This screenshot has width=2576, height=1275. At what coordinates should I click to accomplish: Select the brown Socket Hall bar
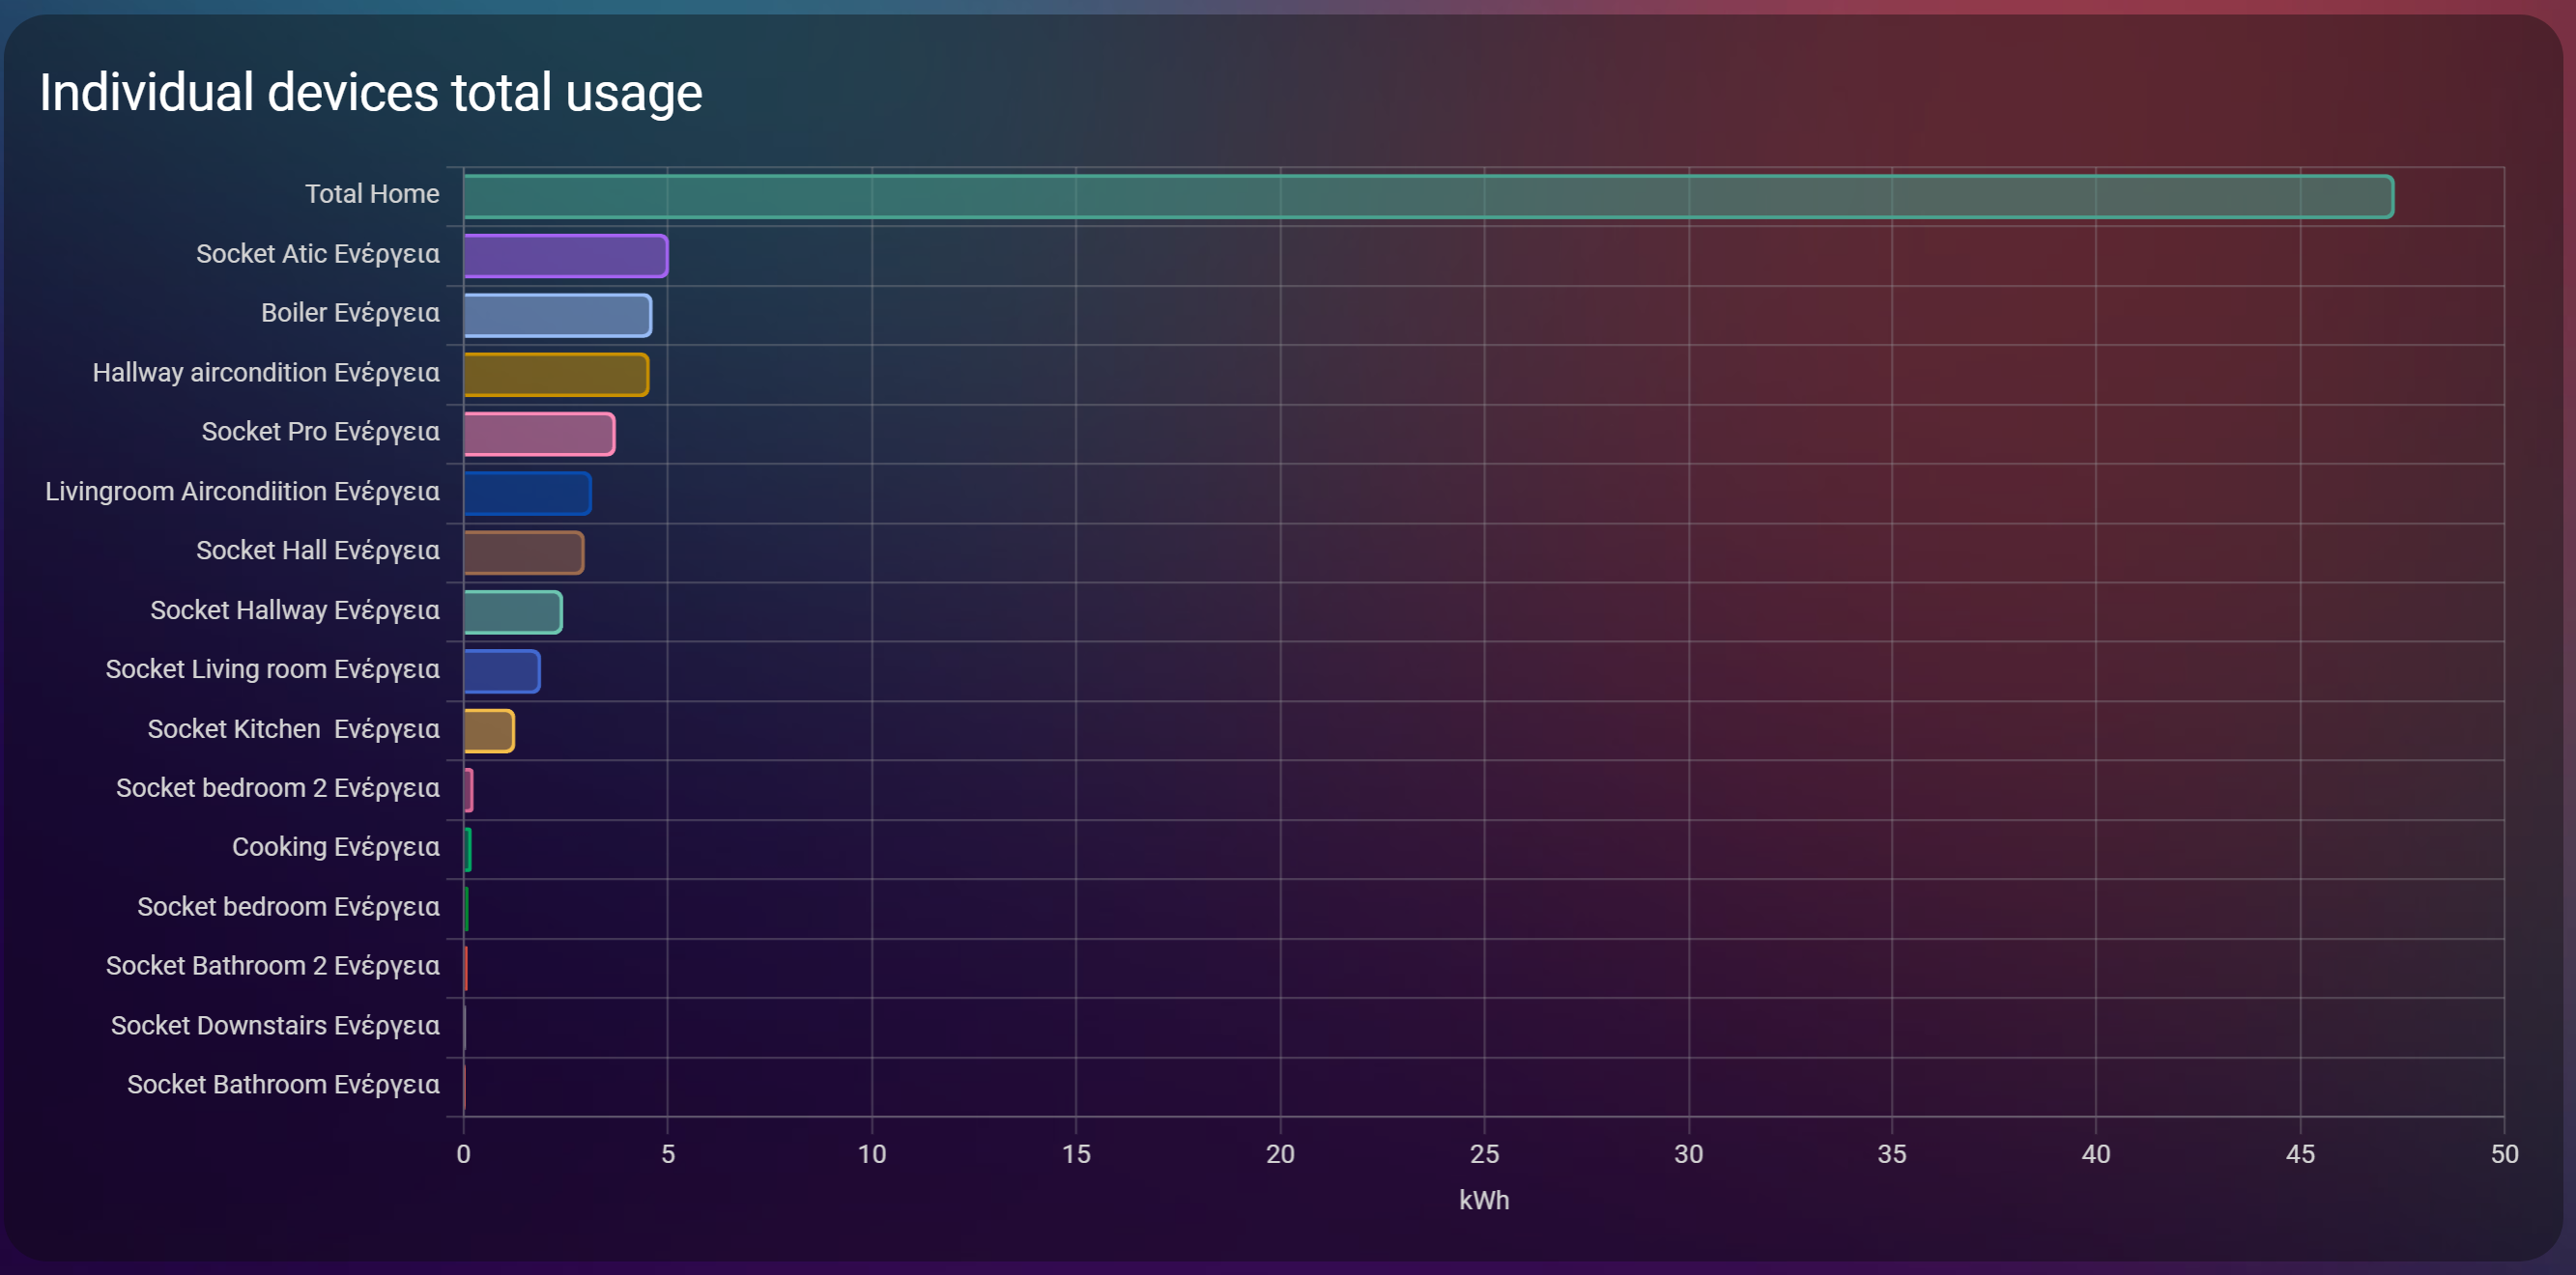click(523, 553)
